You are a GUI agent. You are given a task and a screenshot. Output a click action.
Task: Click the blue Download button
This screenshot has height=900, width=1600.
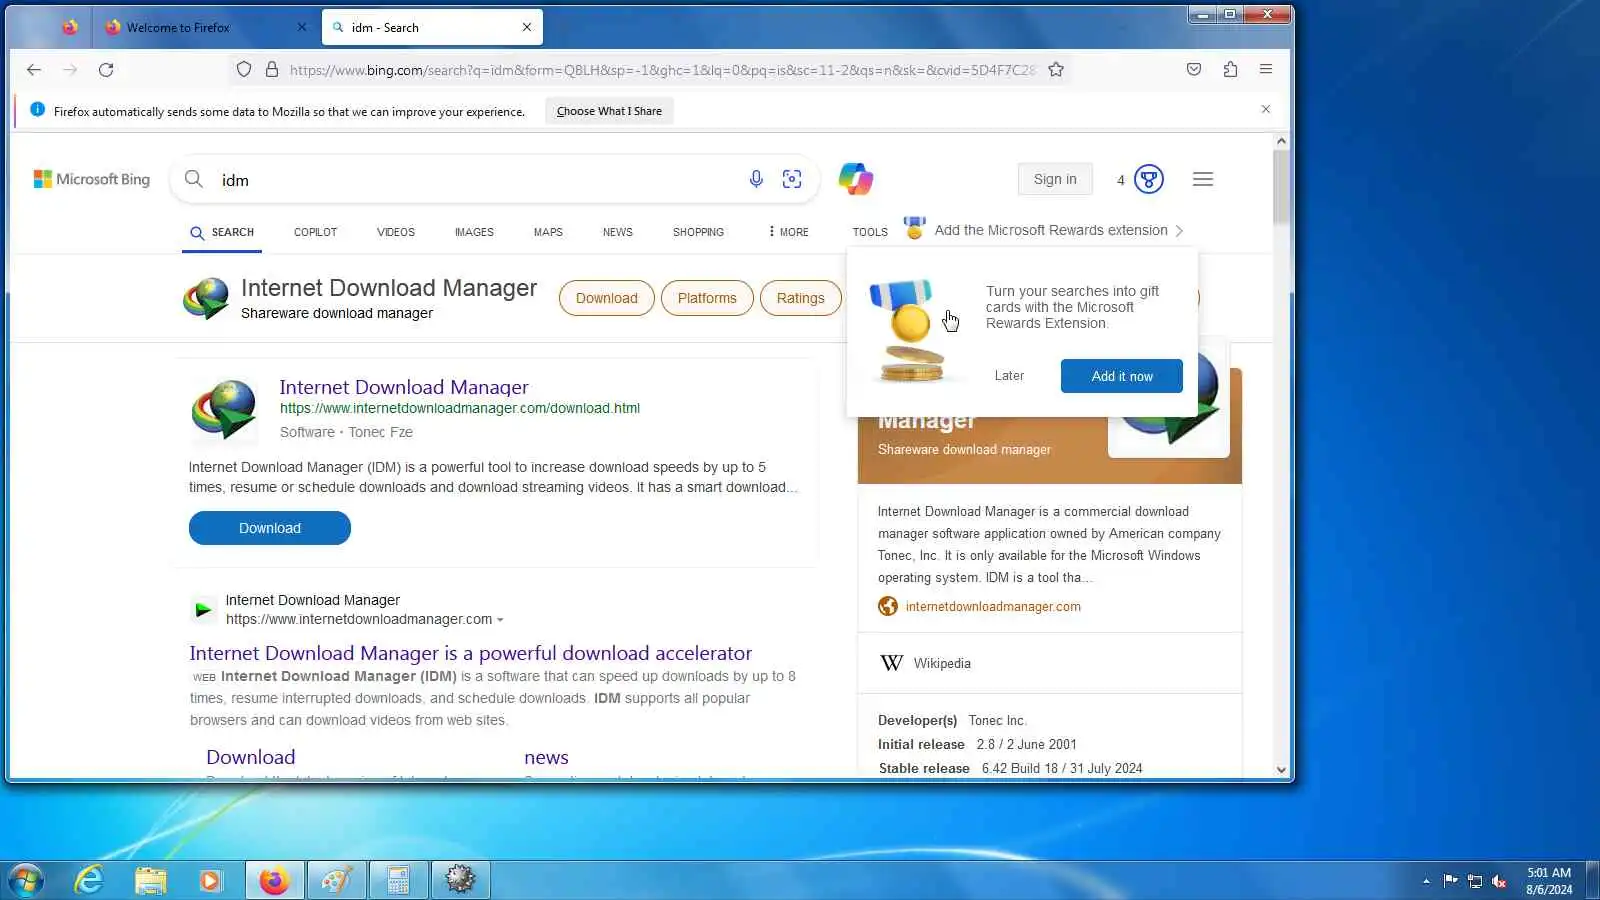270,528
